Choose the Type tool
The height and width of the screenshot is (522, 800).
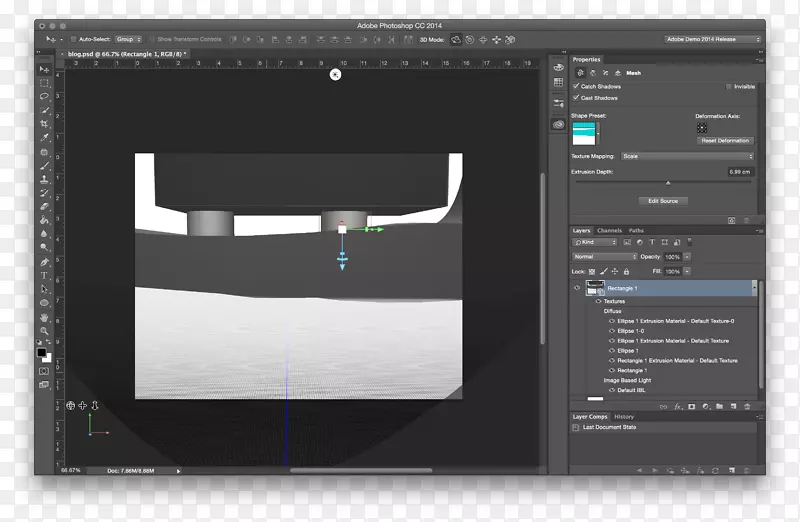[x=44, y=275]
